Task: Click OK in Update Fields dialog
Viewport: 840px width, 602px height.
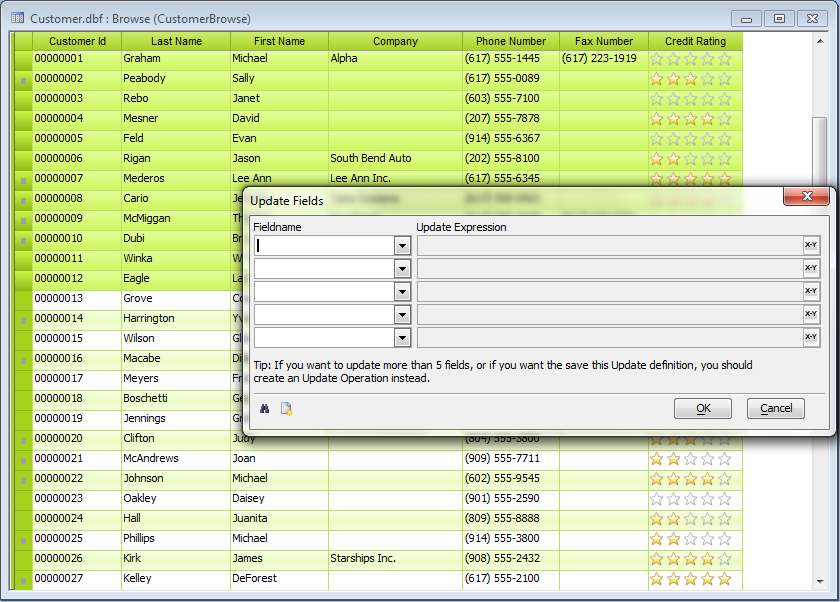Action: [703, 409]
